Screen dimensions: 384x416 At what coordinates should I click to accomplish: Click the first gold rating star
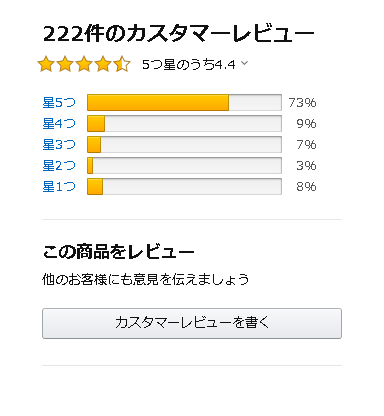[46, 64]
